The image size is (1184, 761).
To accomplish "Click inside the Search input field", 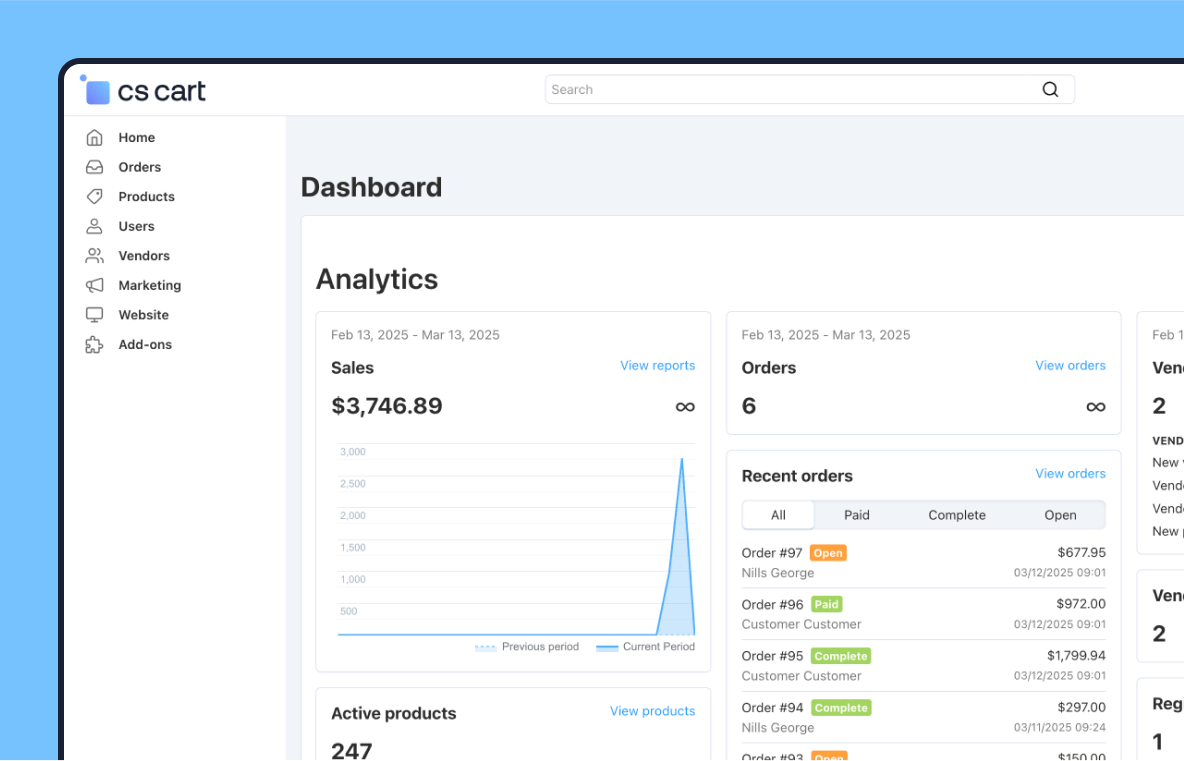I will click(x=780, y=89).
